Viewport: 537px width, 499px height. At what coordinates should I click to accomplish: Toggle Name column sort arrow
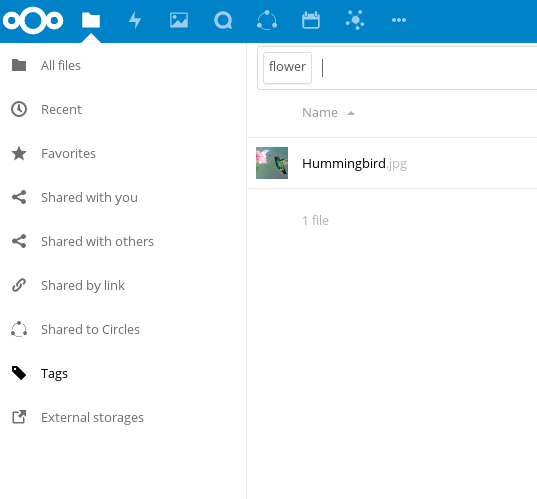[x=351, y=113]
